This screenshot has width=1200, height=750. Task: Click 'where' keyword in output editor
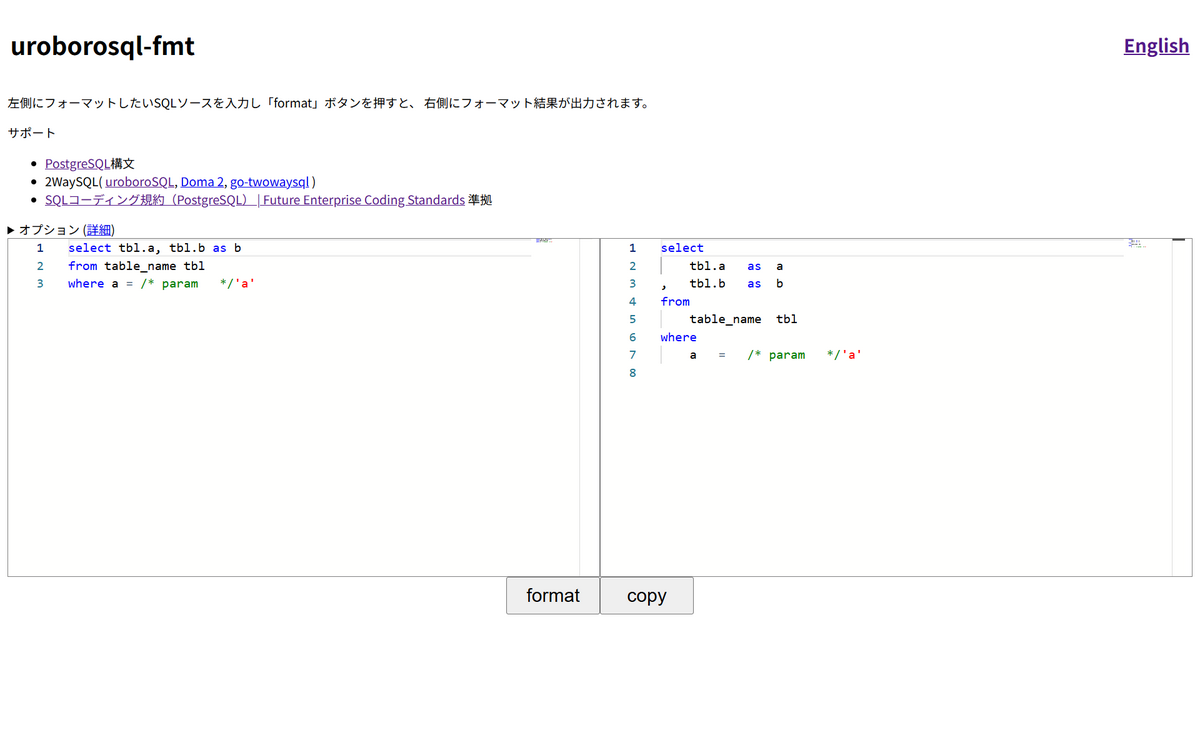click(x=678, y=338)
